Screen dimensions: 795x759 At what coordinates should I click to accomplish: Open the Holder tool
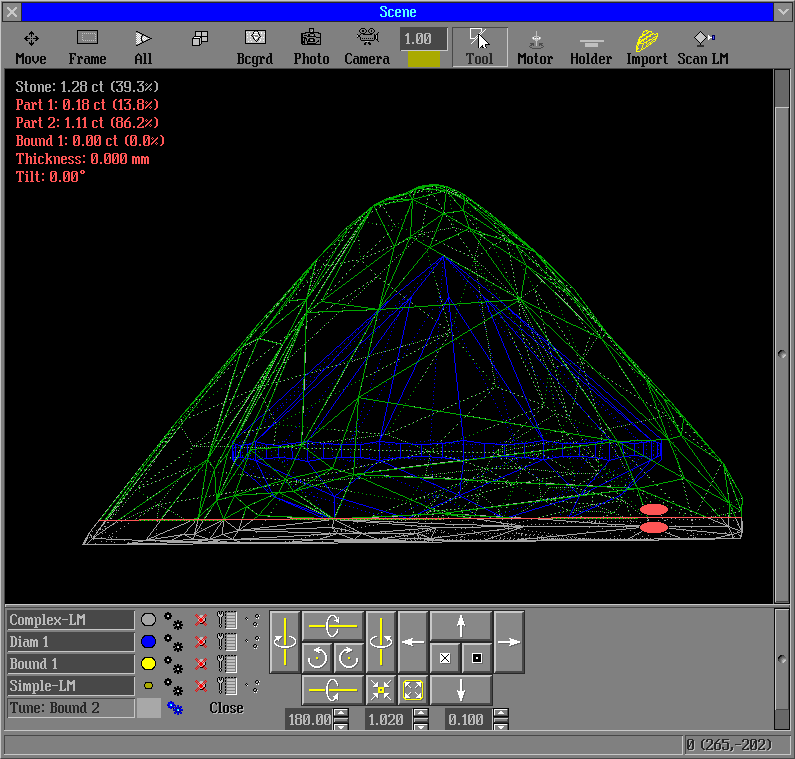point(591,47)
